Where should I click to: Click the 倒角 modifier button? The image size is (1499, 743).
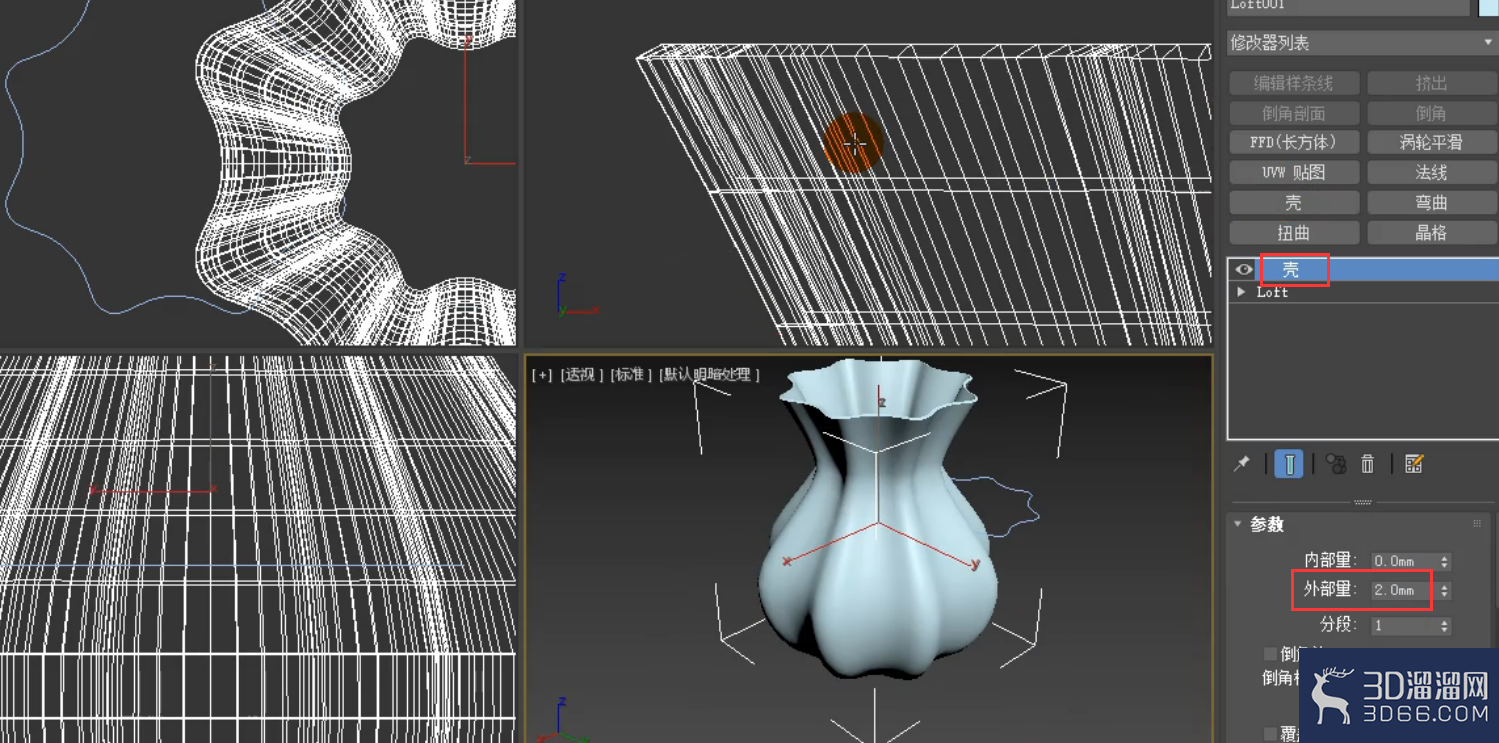tap(1432, 113)
